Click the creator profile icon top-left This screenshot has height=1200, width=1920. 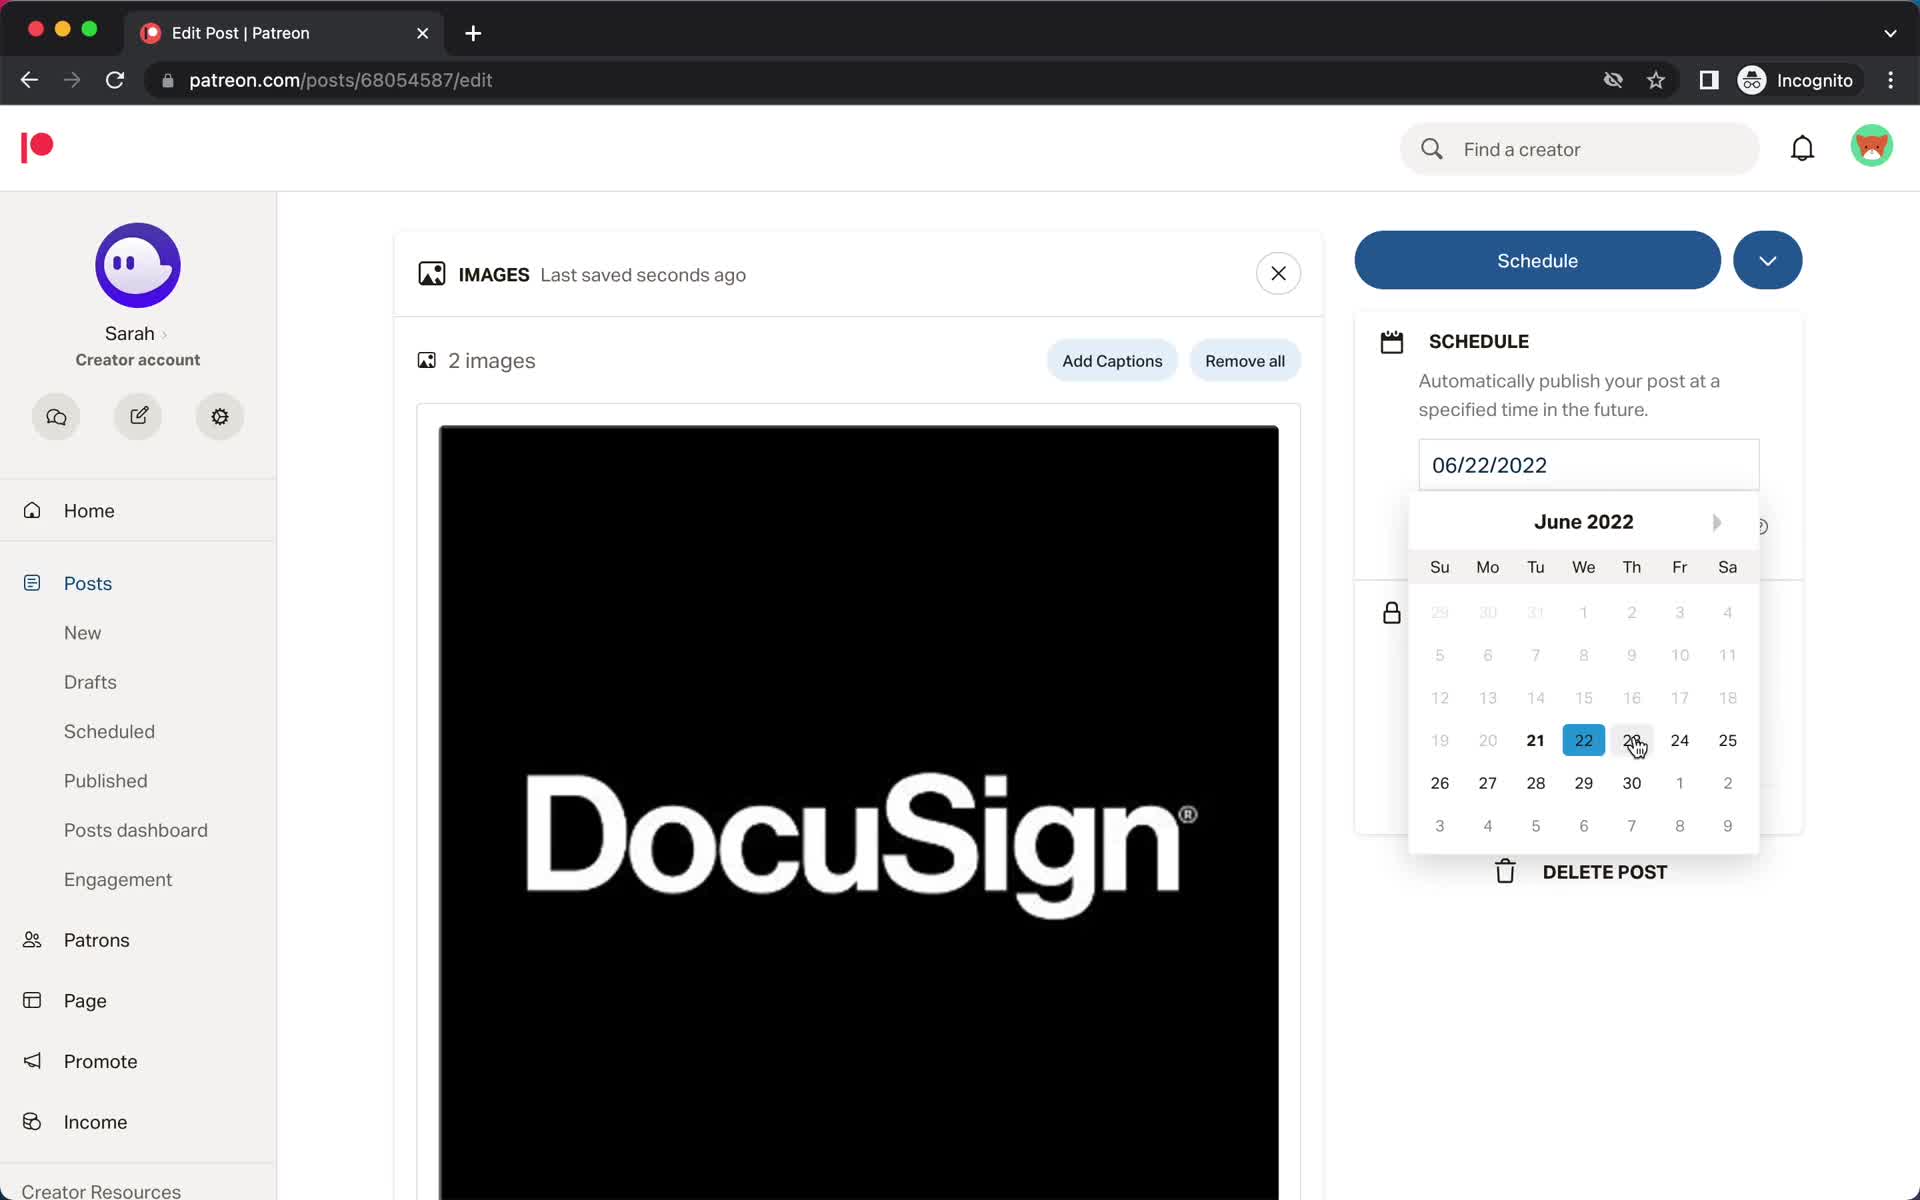coord(137,264)
